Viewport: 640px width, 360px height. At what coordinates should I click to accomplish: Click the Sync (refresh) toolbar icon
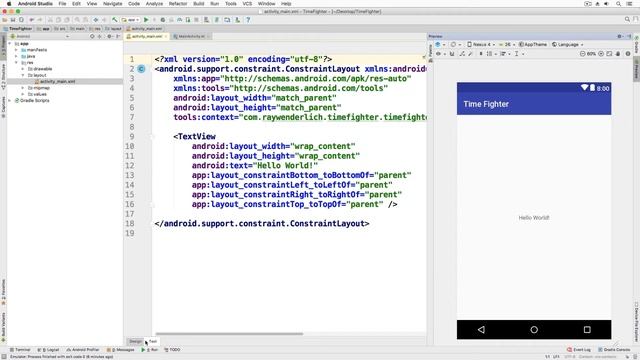pyautogui.click(x=21, y=20)
